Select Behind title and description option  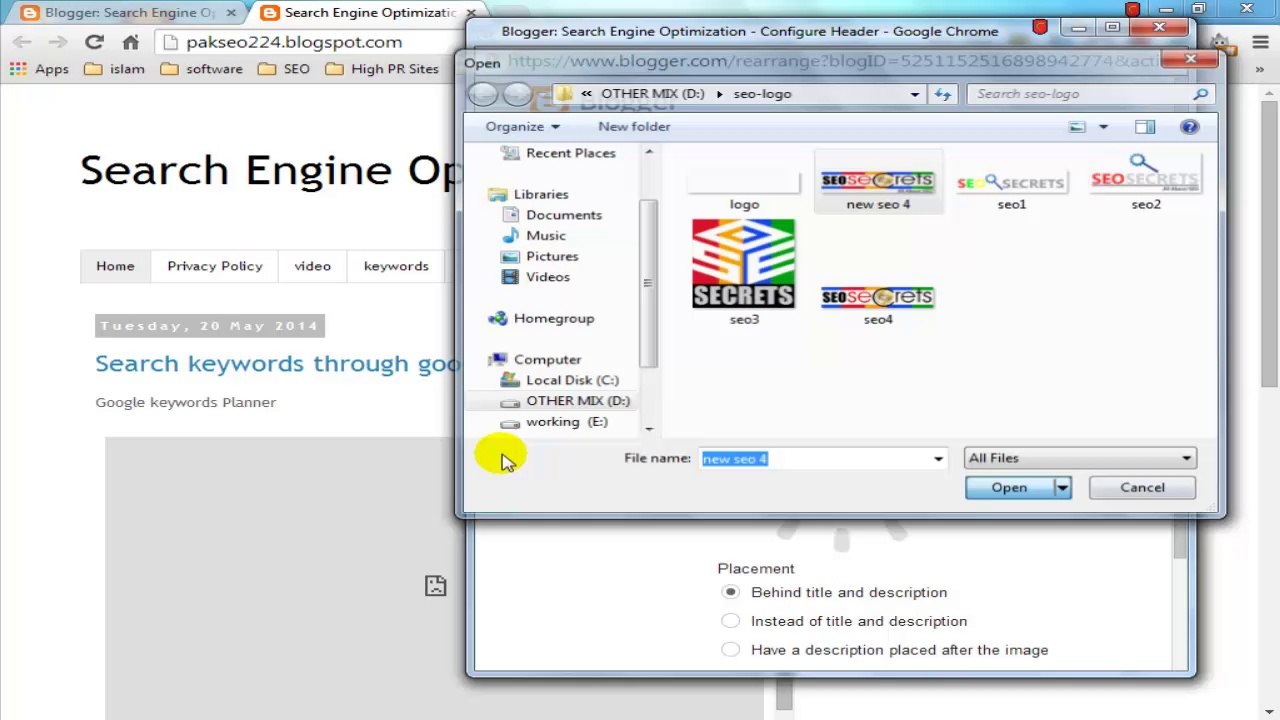[x=731, y=592]
